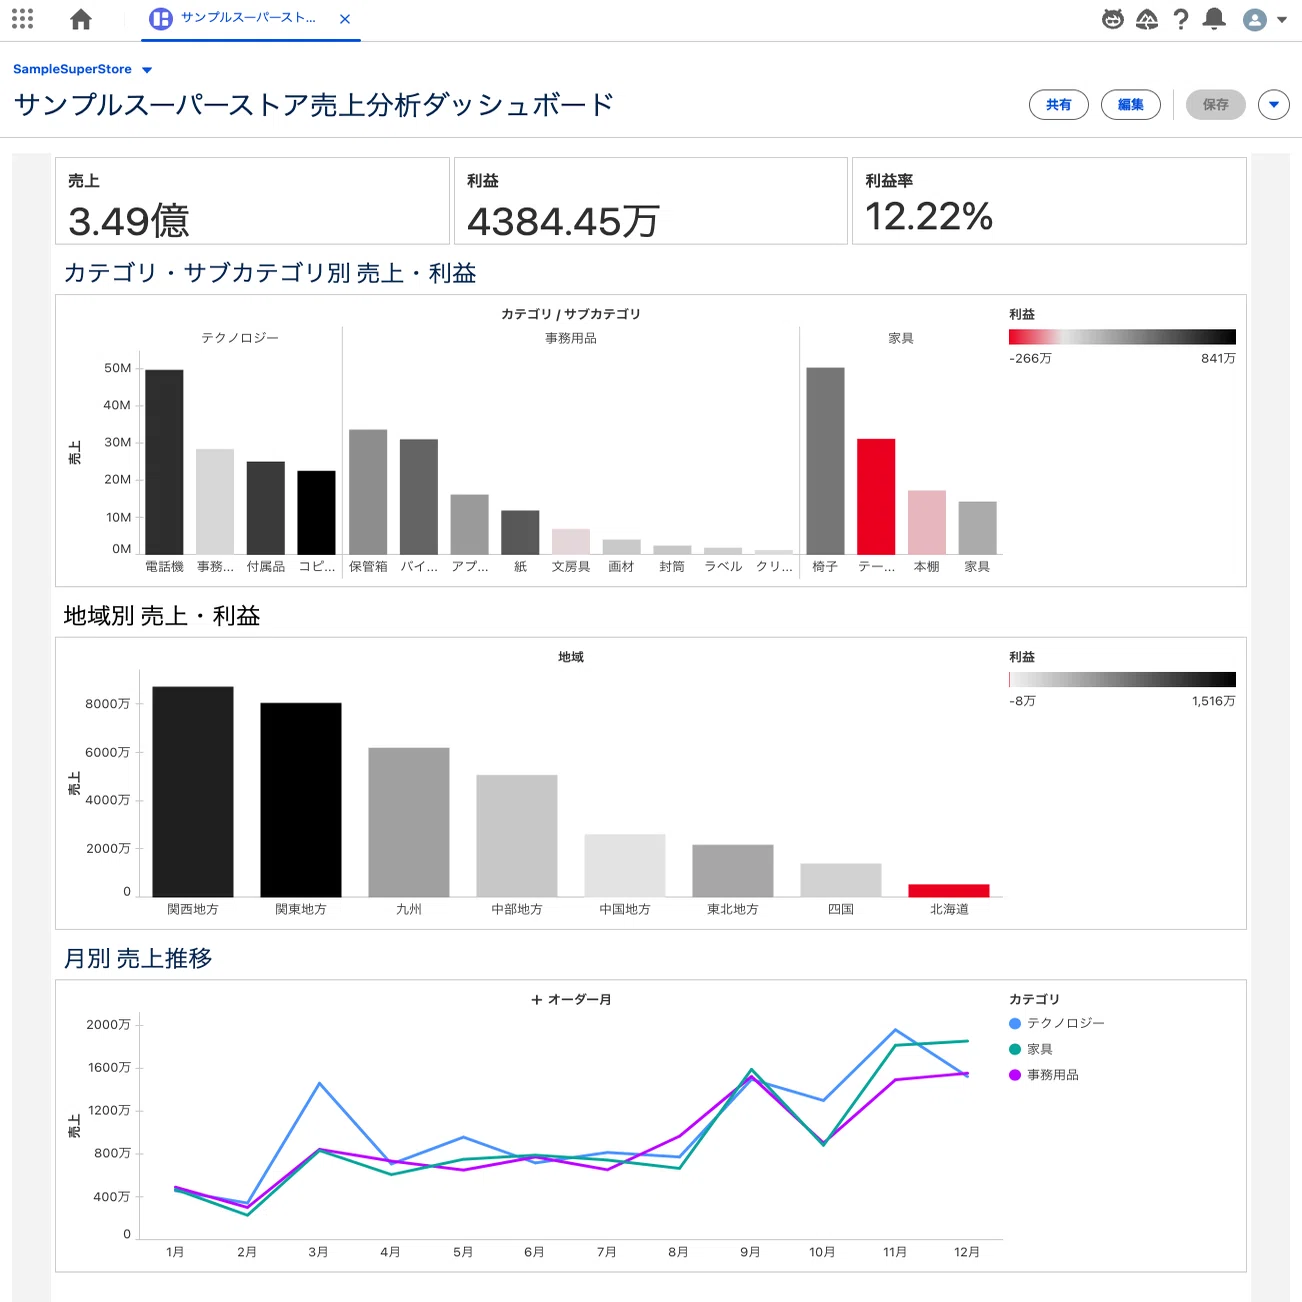Select the 利益率 12.22% KPI tile
The image size is (1302, 1302).
coord(1049,201)
